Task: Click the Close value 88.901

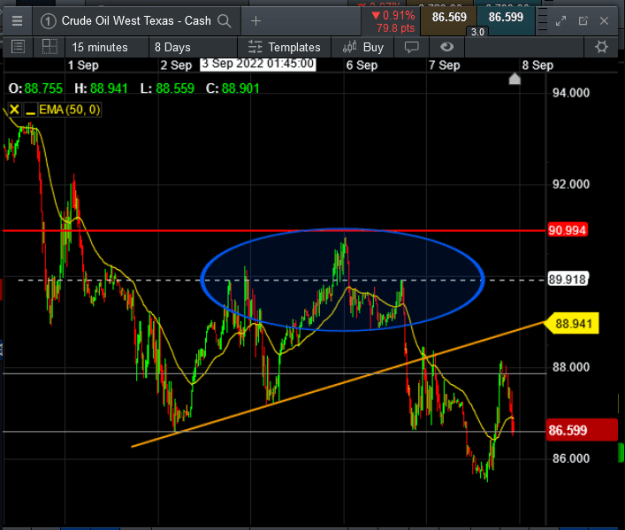Action: click(240, 88)
